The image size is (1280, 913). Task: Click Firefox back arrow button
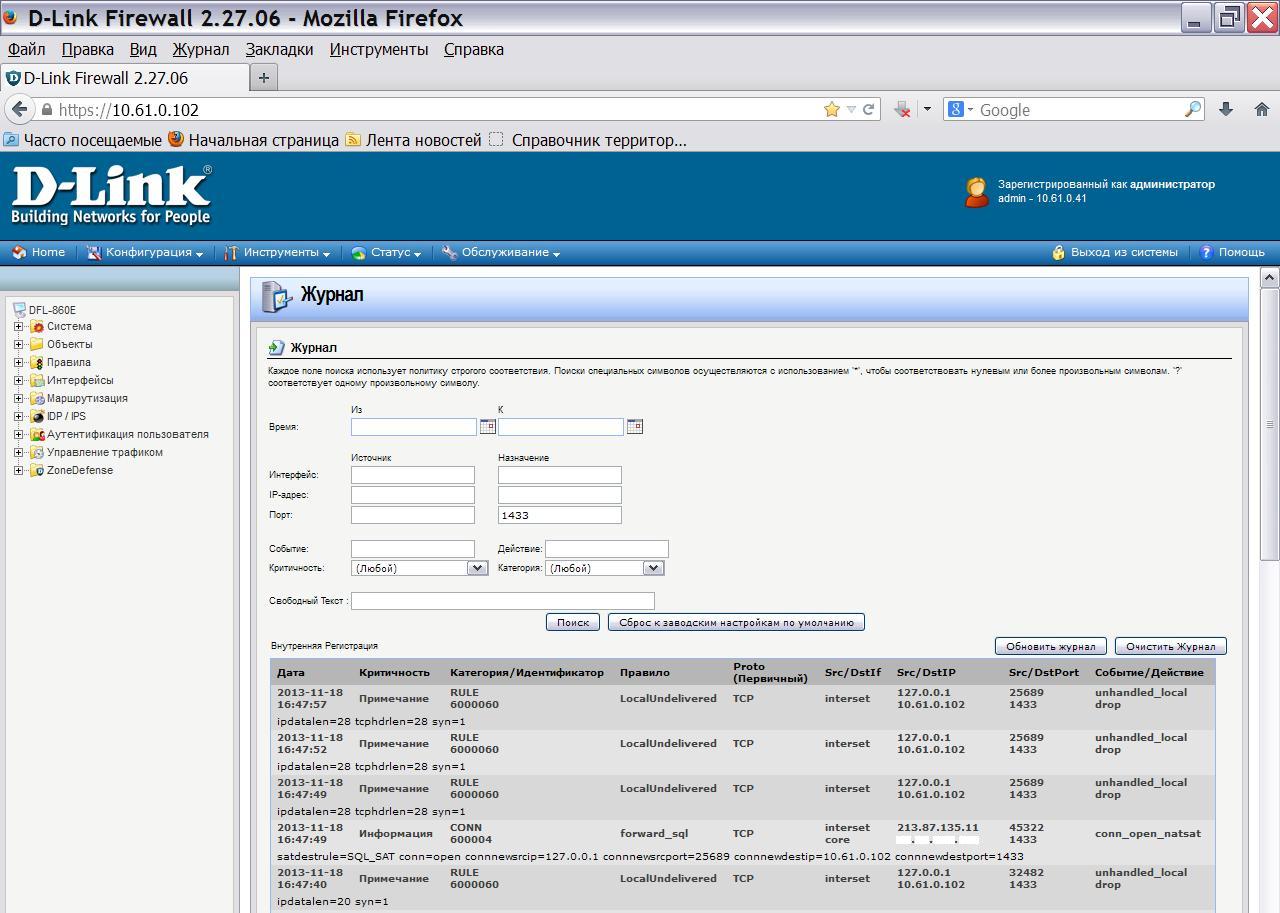pyautogui.click(x=19, y=110)
